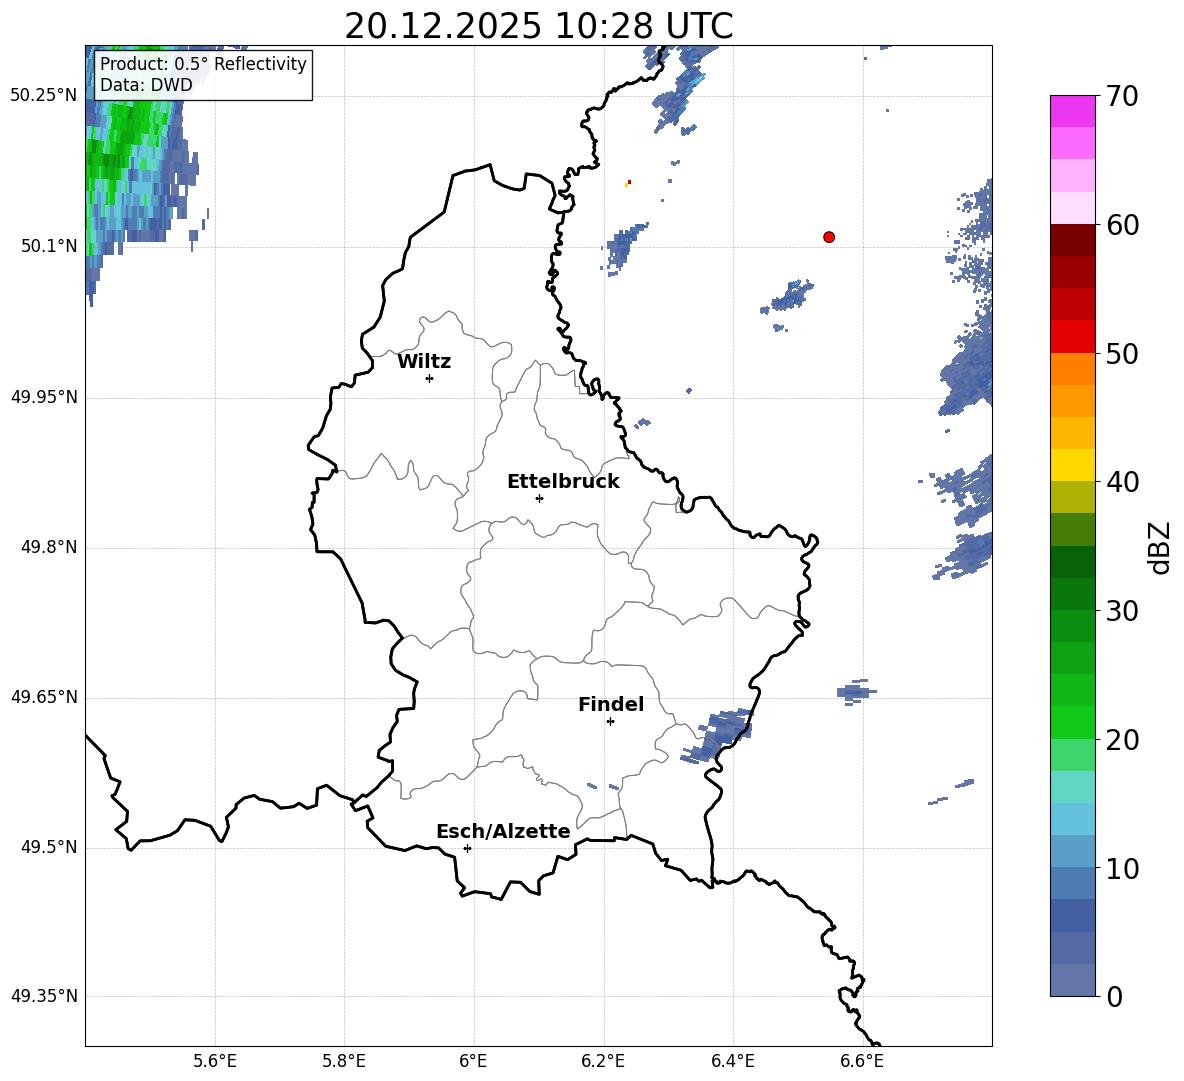Click the 'Product: 0.5° Reflectivity' text
This screenshot has height=1081, width=1184.
coord(203,63)
